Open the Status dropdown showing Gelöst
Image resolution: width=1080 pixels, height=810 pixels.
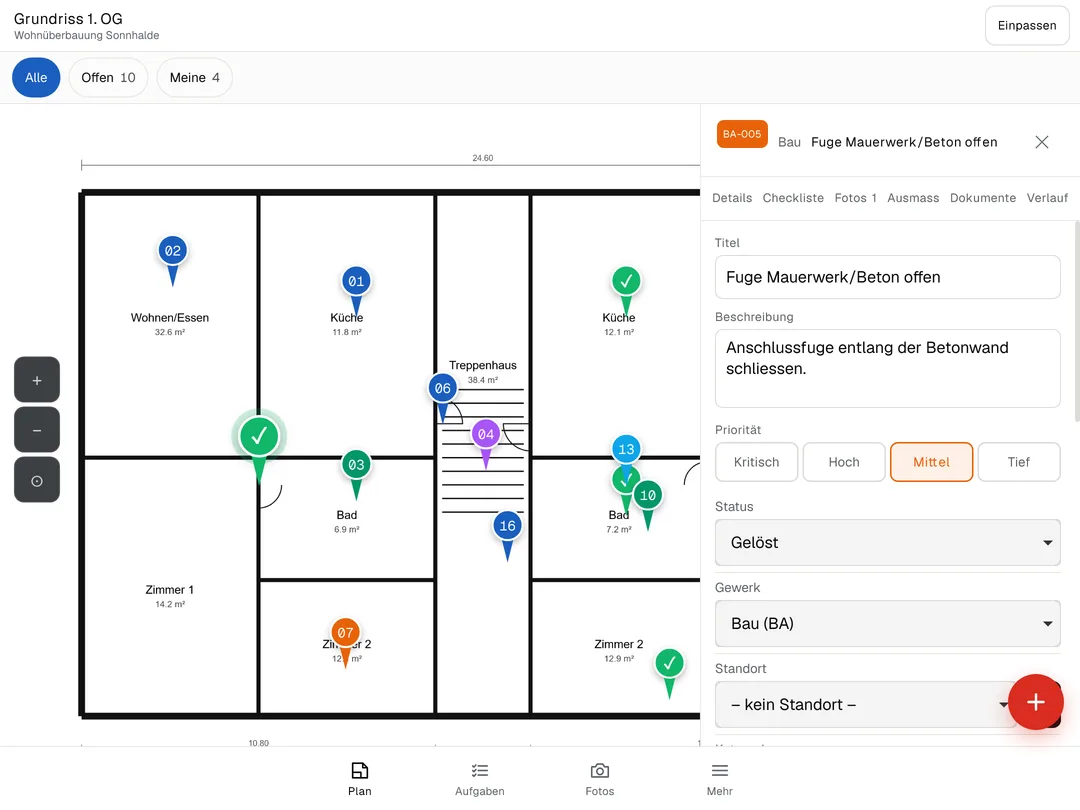[x=888, y=543]
